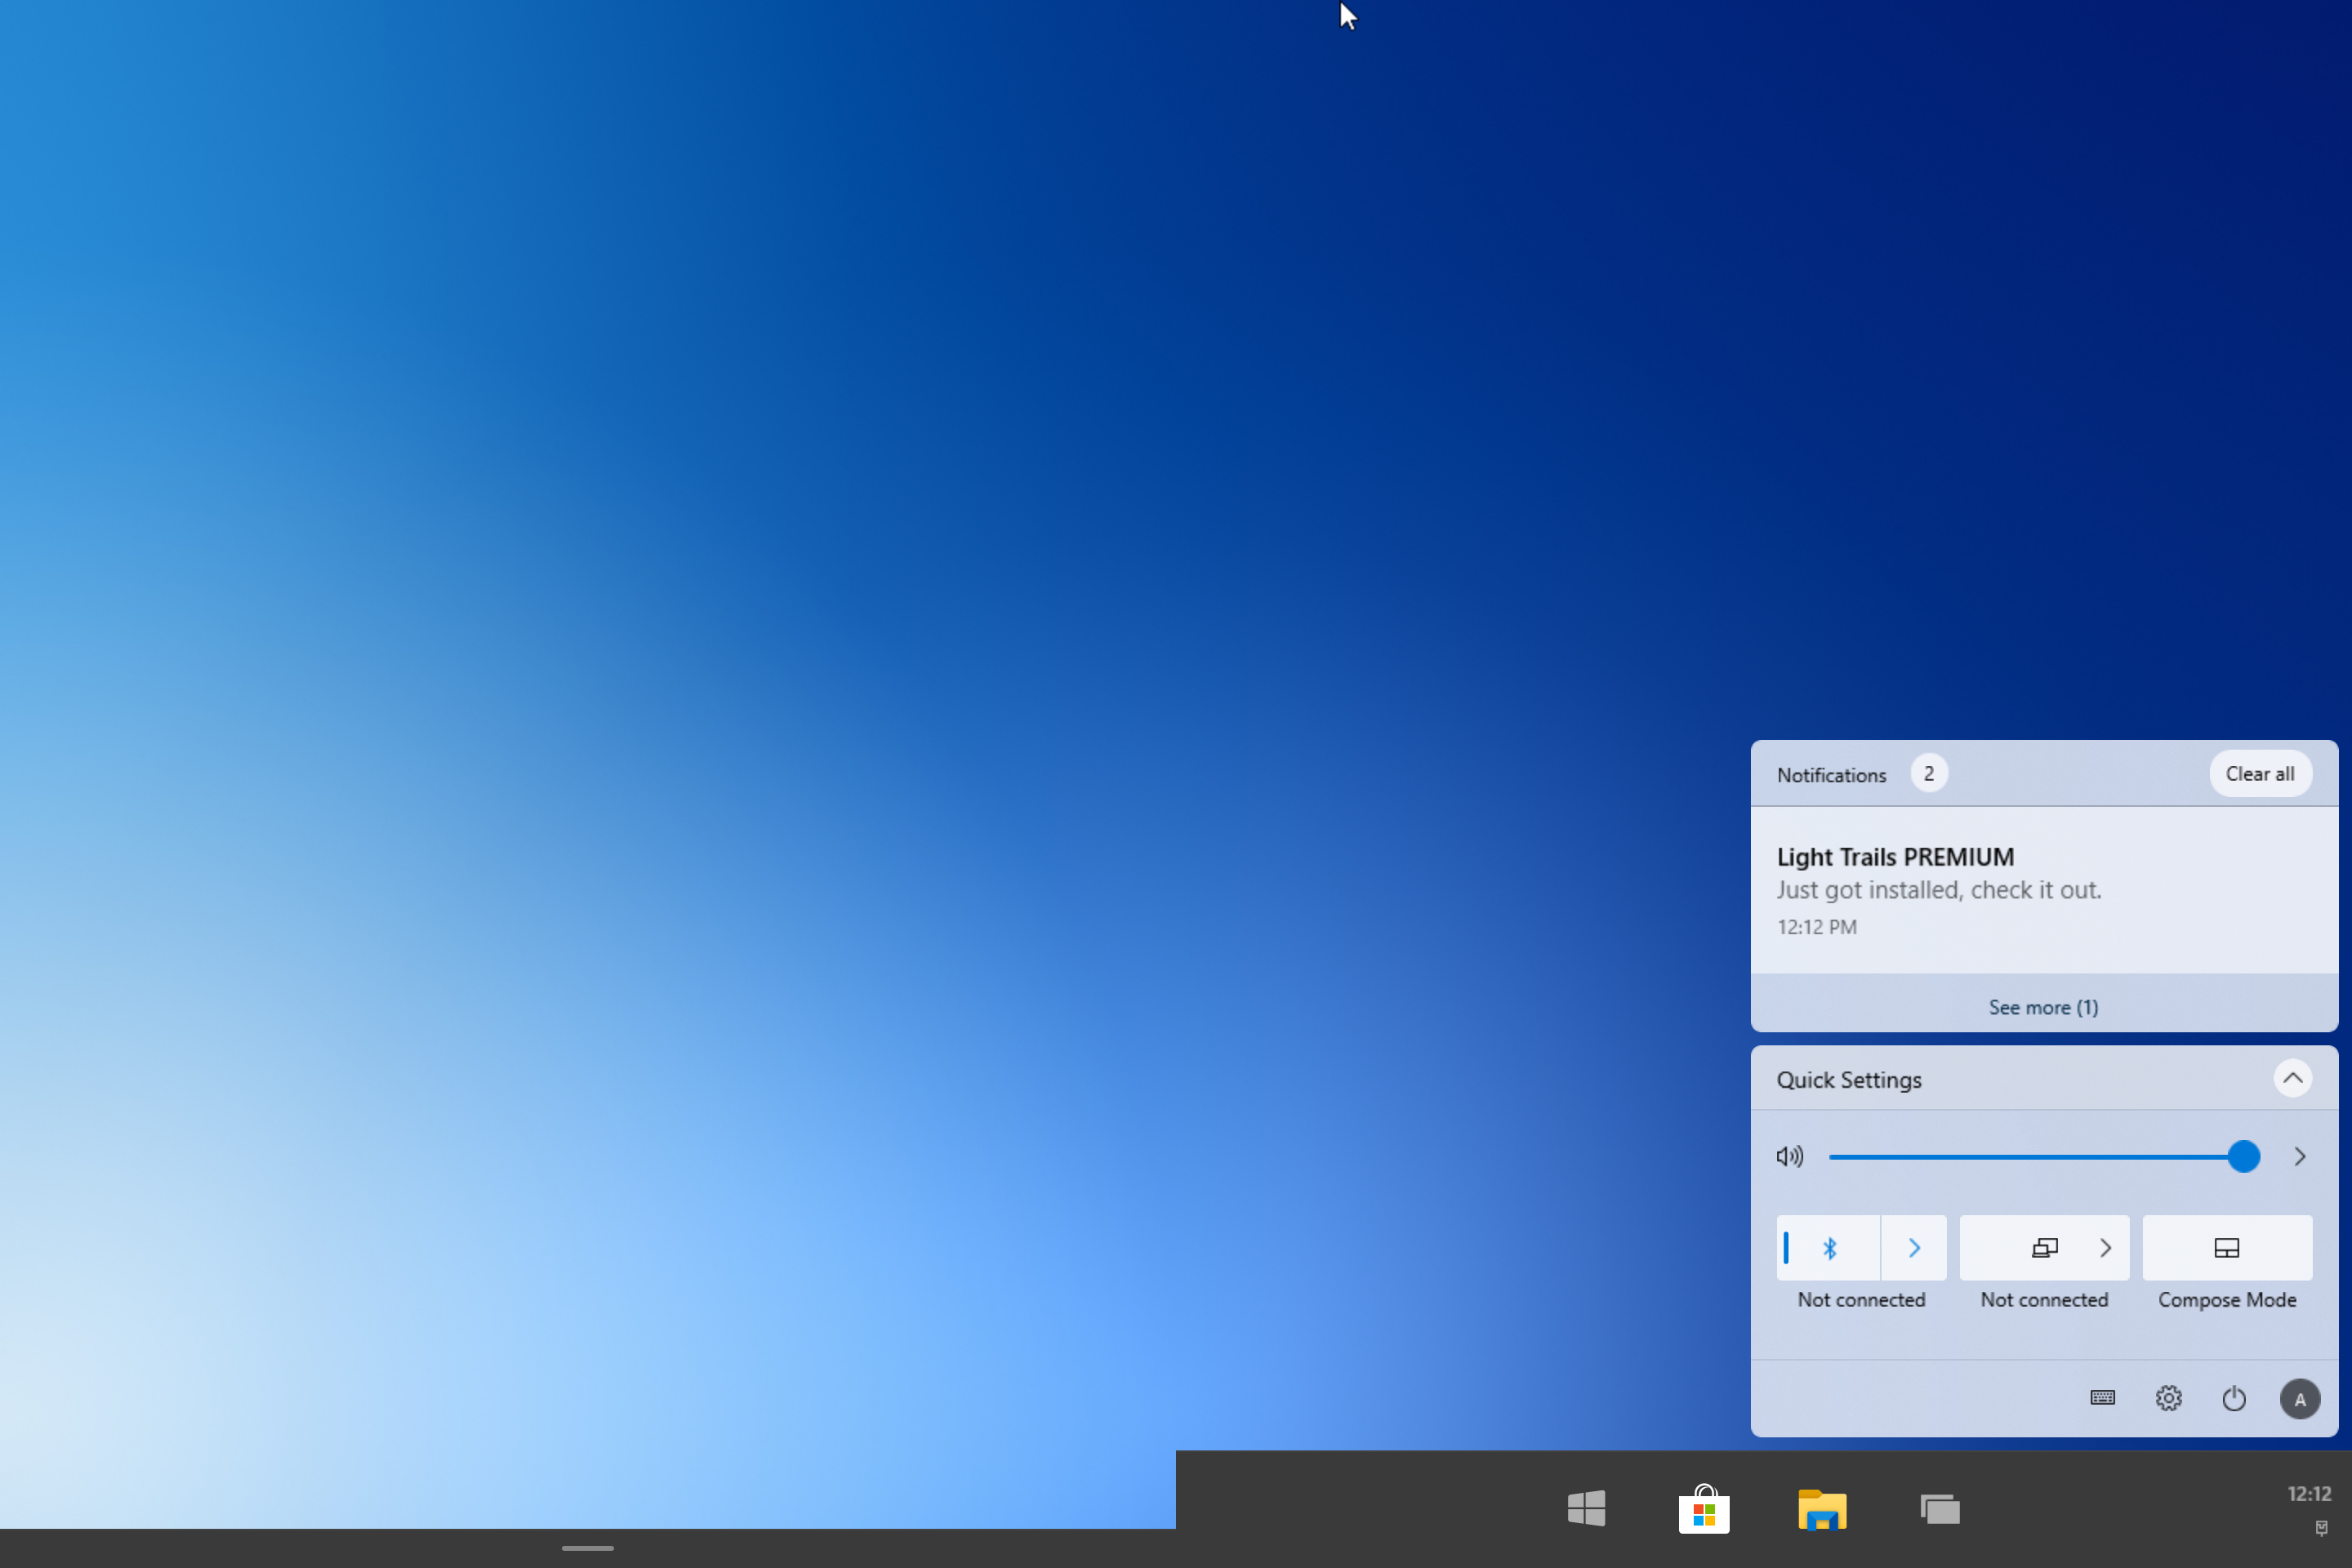Expand Bluetooth device options chevron
The width and height of the screenshot is (2352, 1568).
(x=1914, y=1248)
